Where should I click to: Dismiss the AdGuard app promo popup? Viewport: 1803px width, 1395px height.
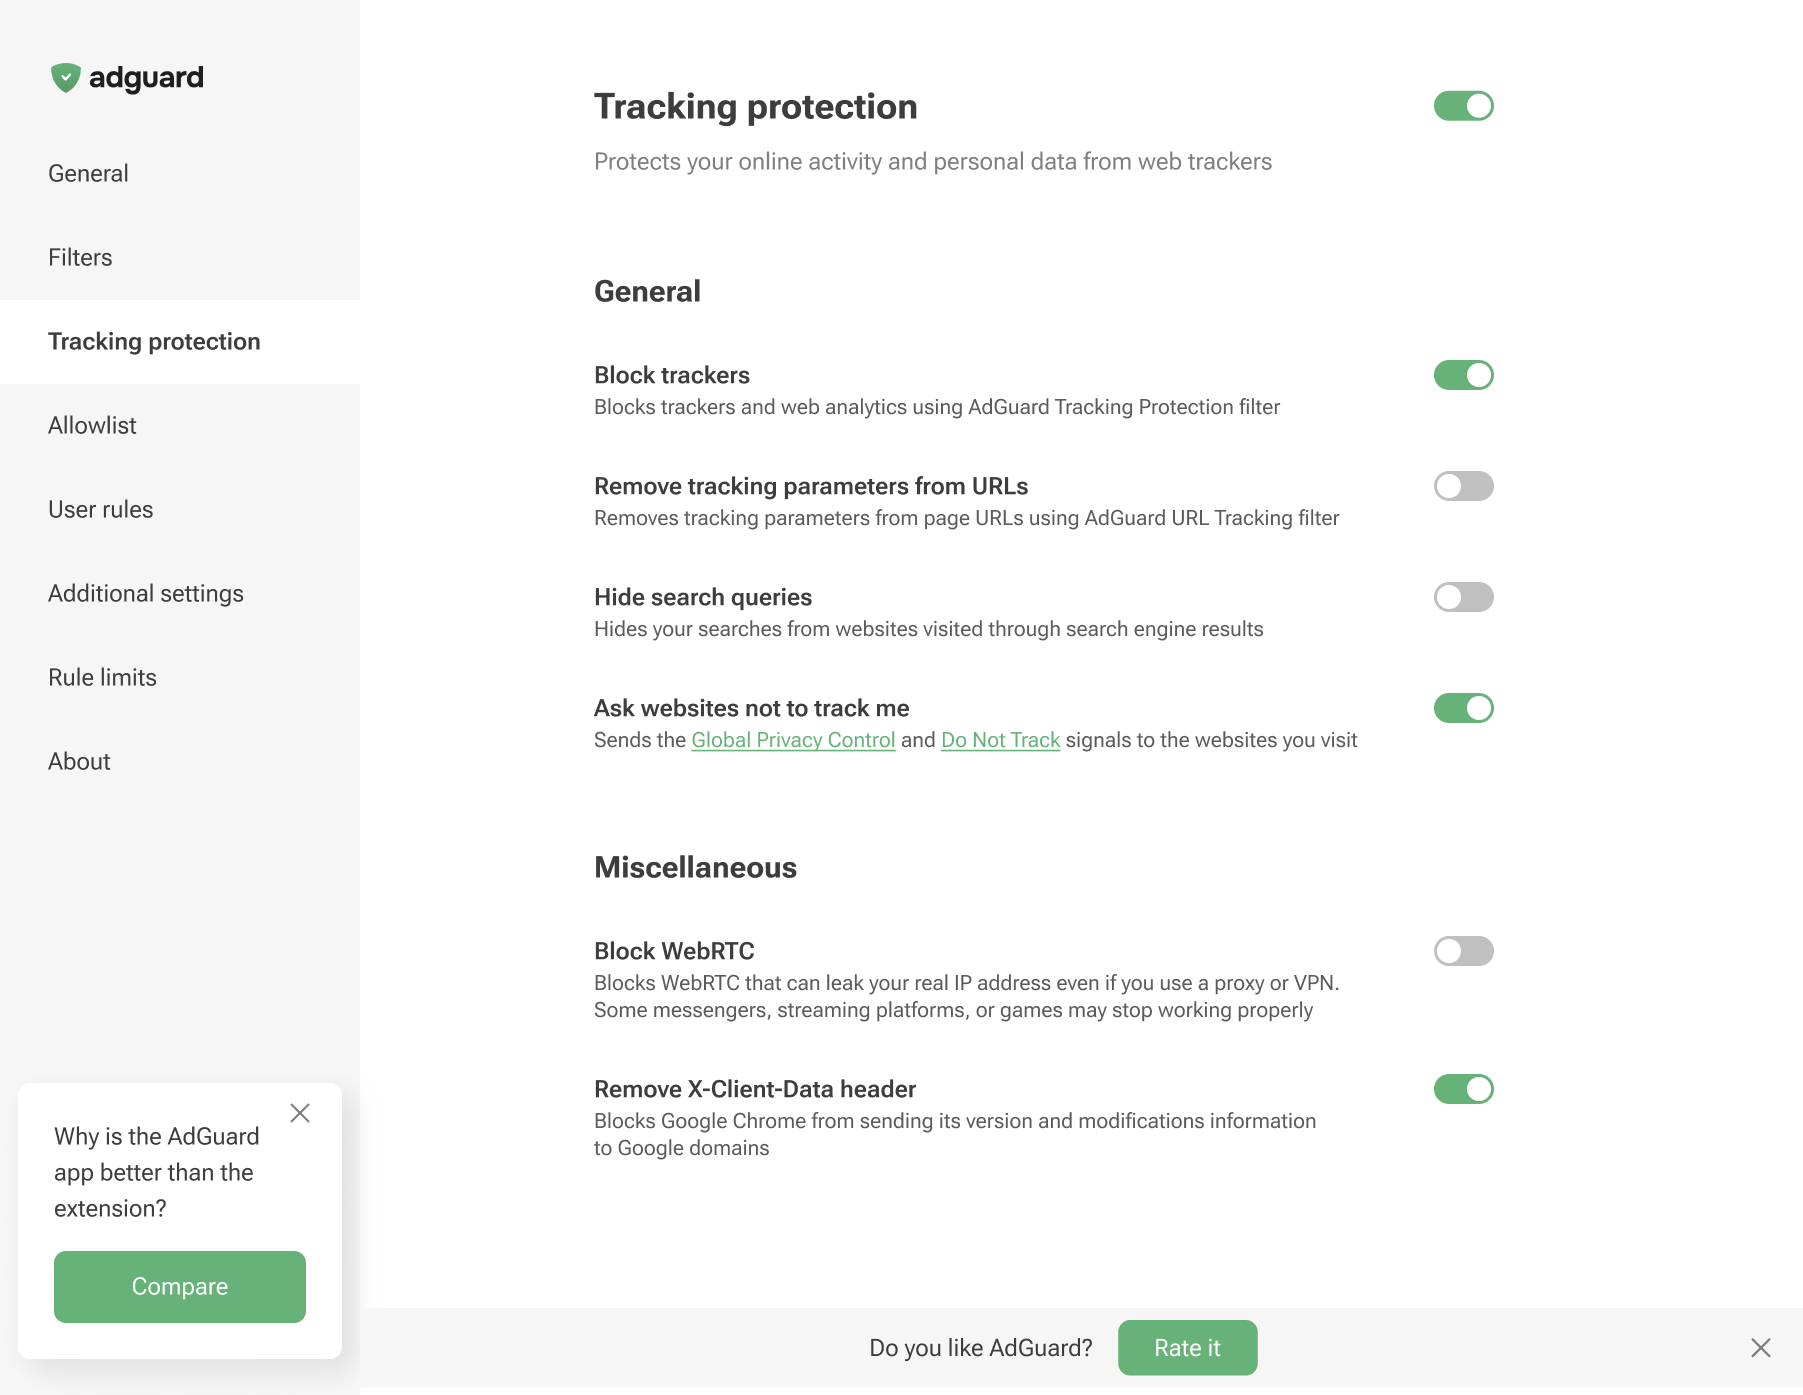pos(300,1112)
